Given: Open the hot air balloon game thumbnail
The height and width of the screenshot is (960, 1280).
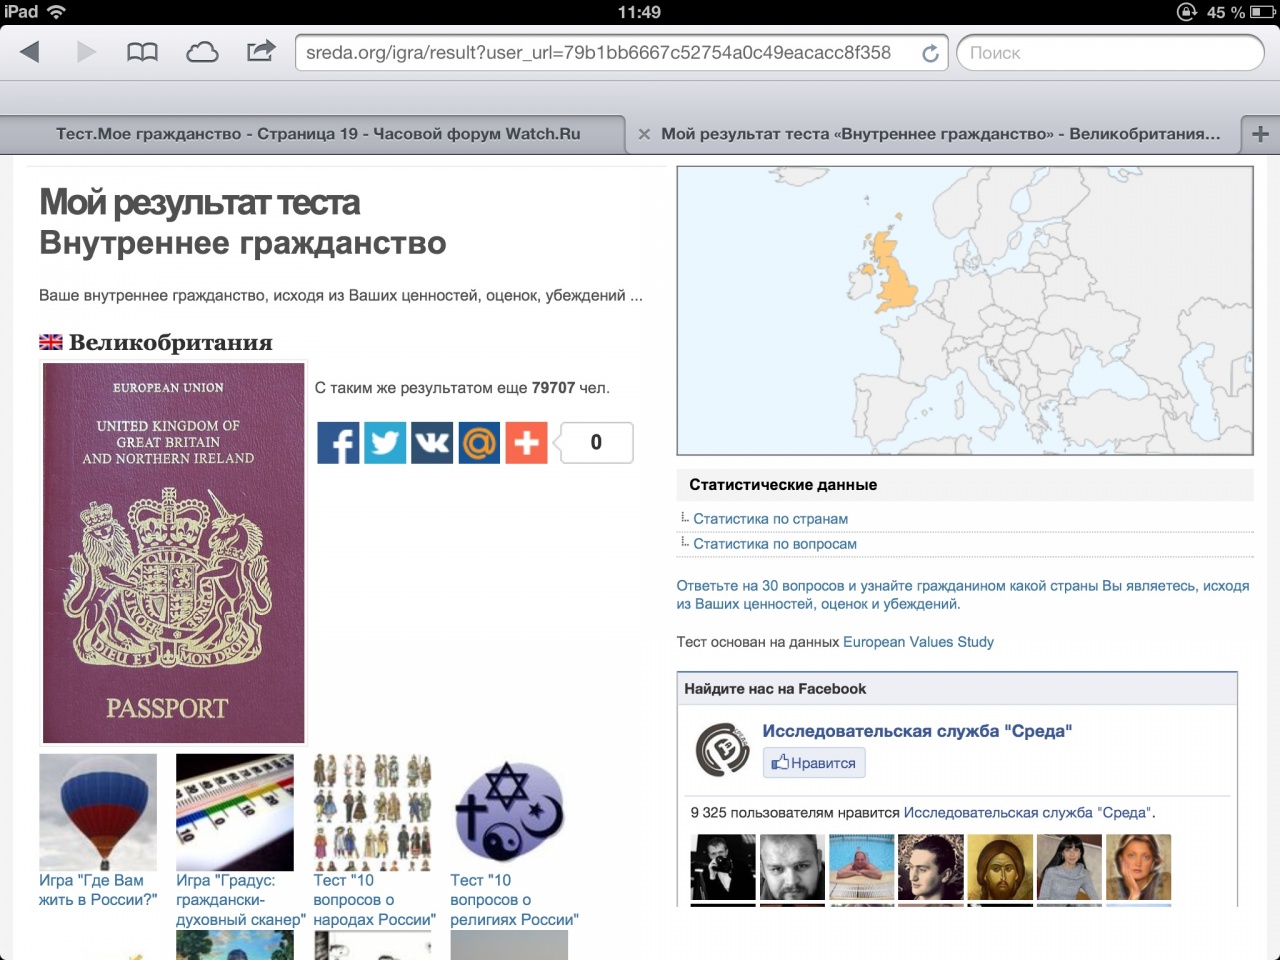Looking at the screenshot, I should 98,812.
